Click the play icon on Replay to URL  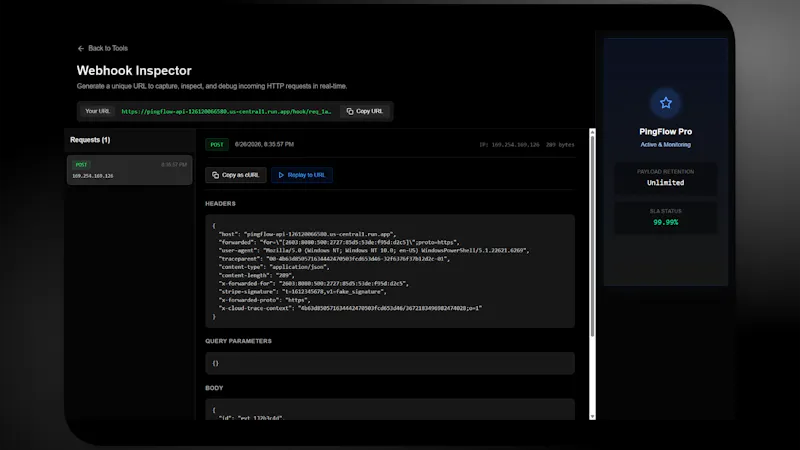tap(281, 175)
